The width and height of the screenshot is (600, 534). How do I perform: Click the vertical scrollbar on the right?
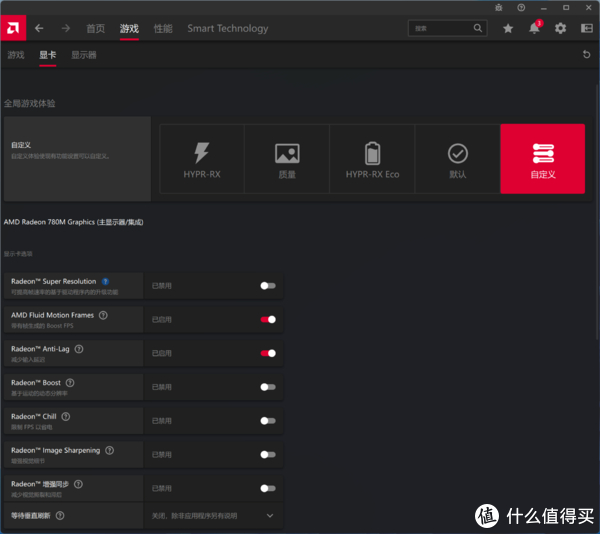597,210
